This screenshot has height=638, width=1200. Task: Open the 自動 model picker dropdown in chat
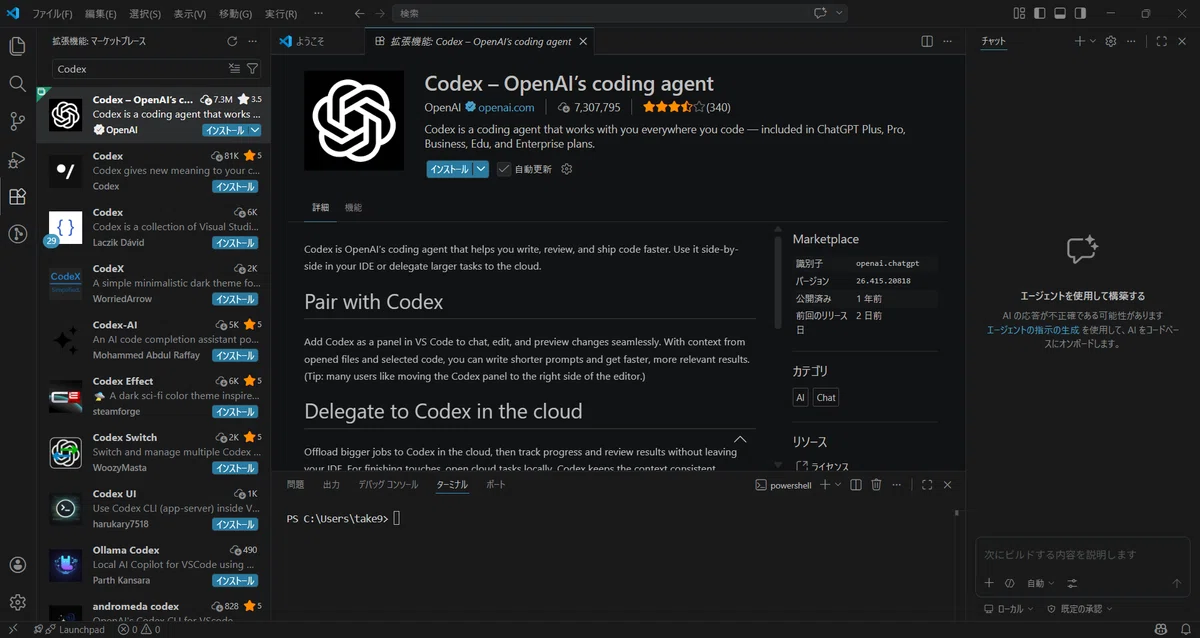point(1041,583)
